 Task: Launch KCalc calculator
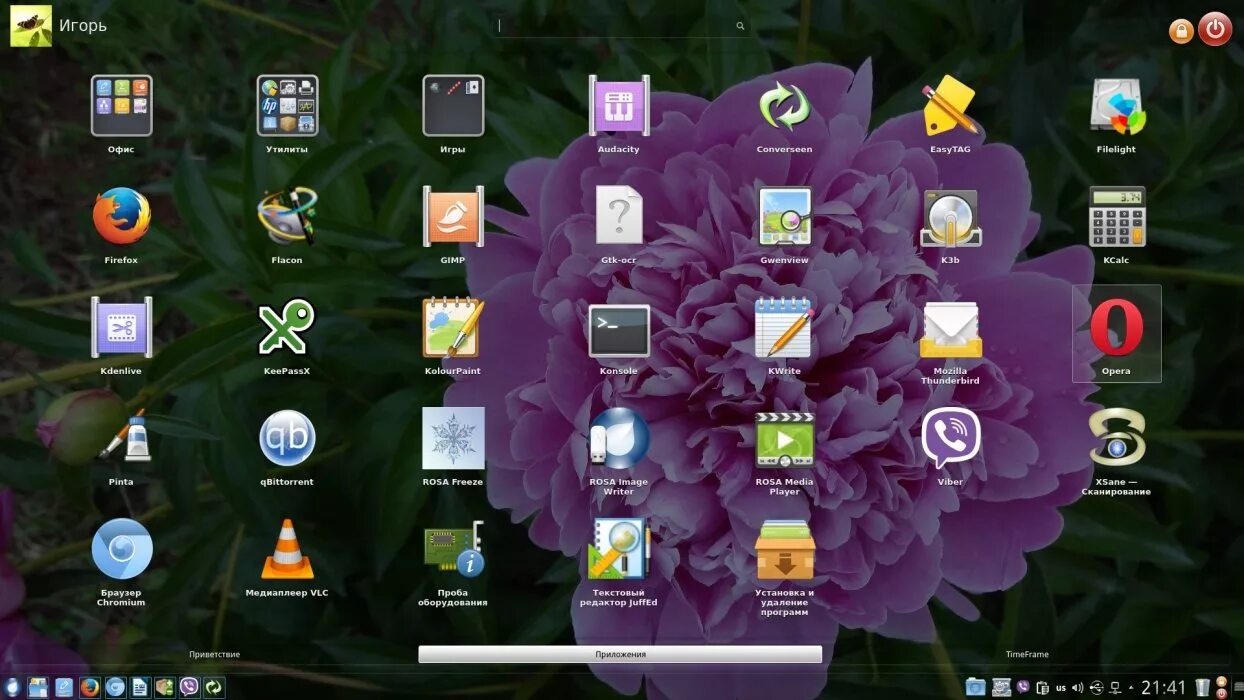point(1116,217)
